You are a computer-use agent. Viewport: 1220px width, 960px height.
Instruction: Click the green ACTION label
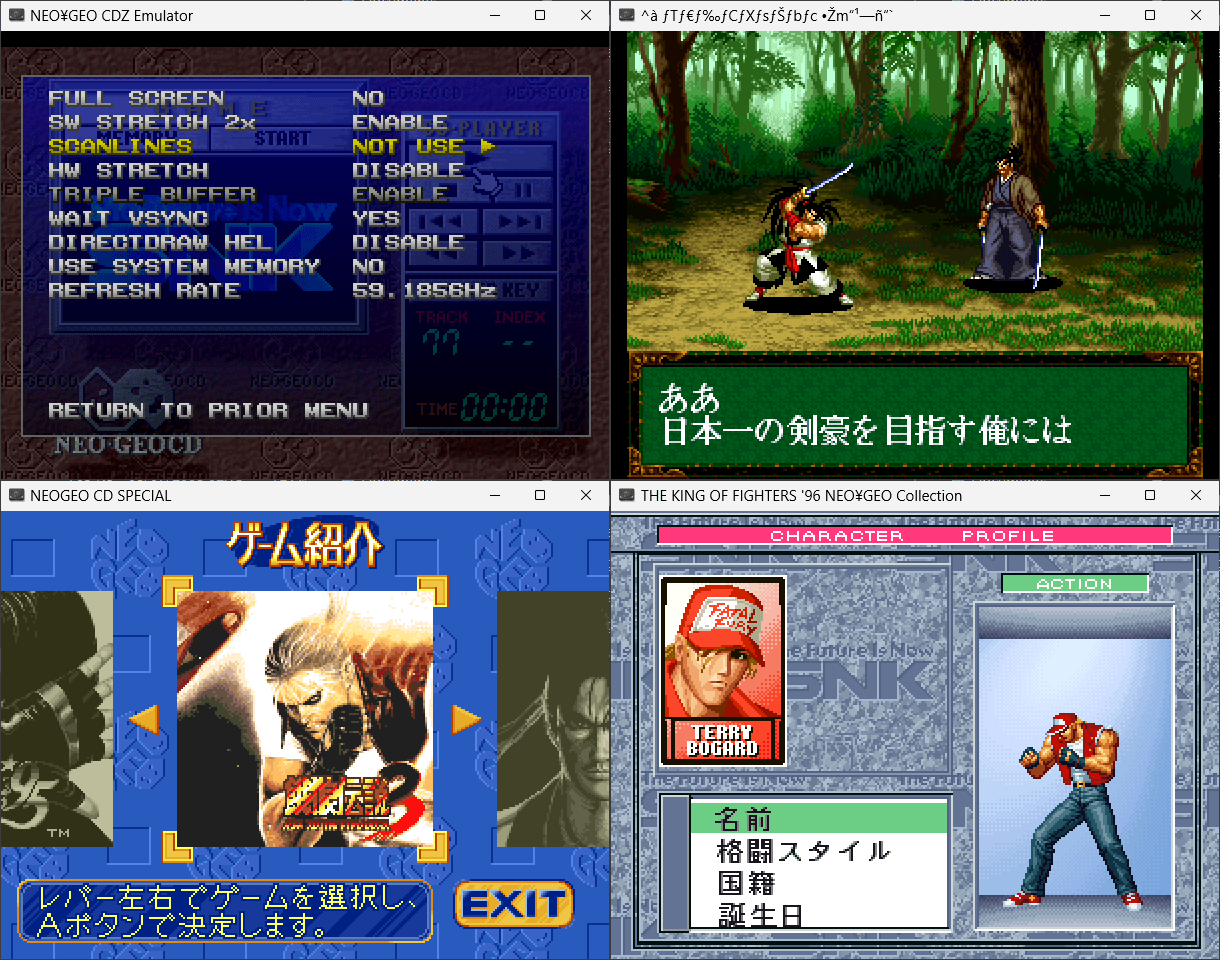pyautogui.click(x=1075, y=584)
